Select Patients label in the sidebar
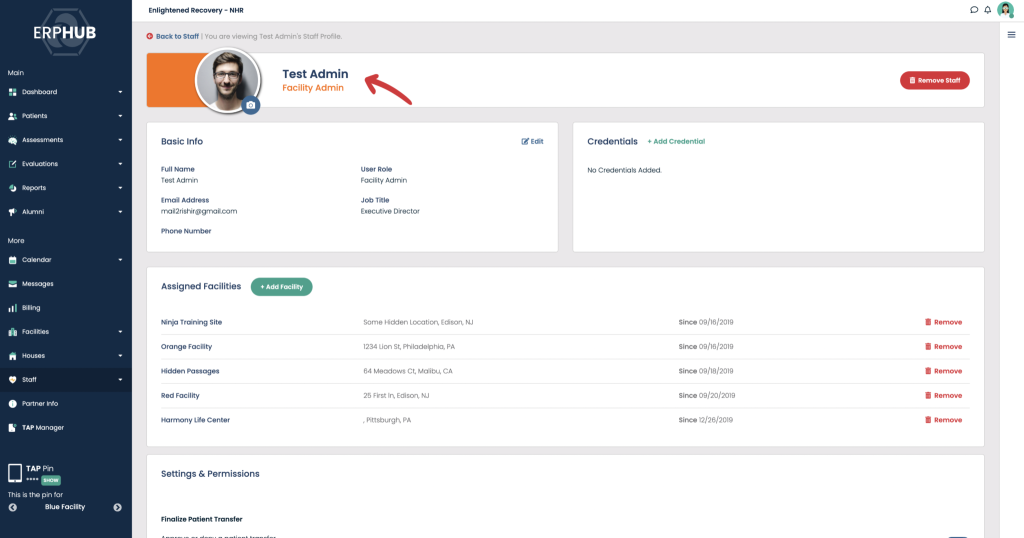 (x=35, y=116)
